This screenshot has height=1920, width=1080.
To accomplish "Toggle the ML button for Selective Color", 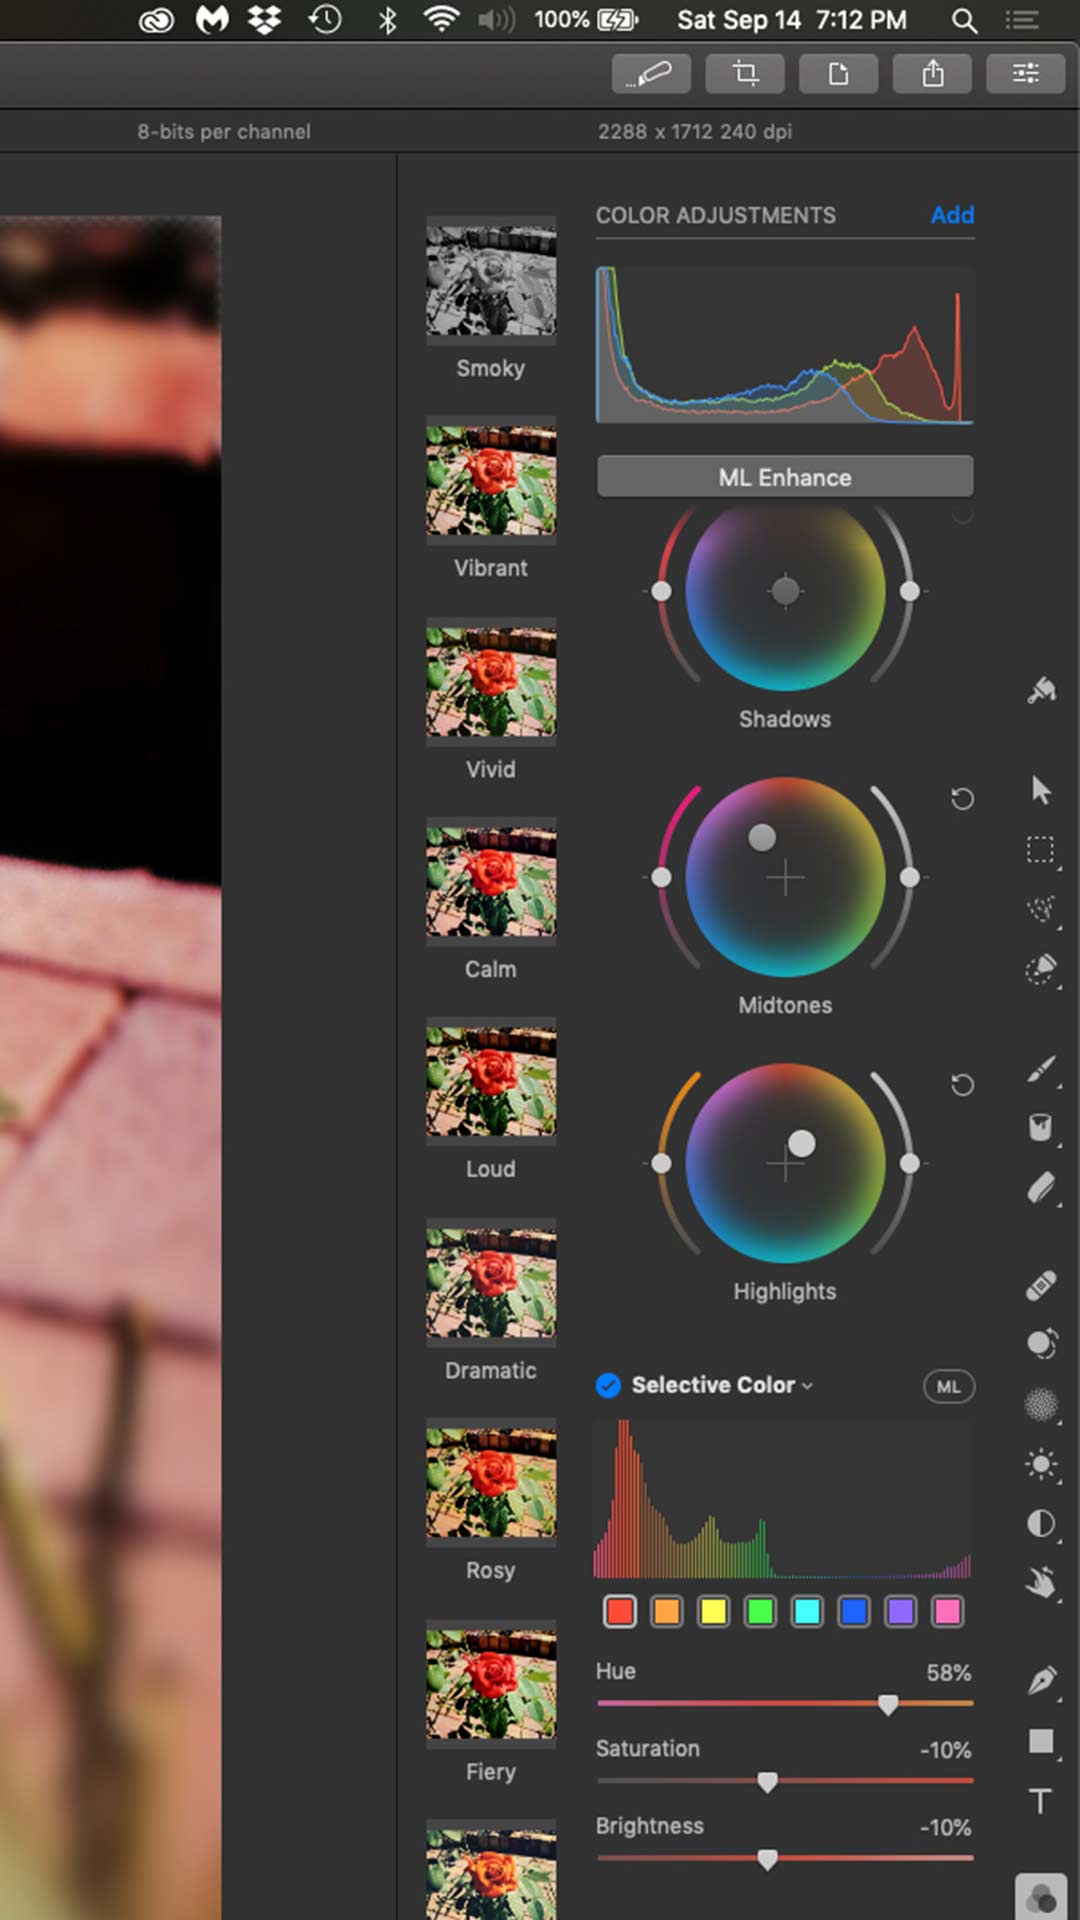I will pyautogui.click(x=948, y=1387).
